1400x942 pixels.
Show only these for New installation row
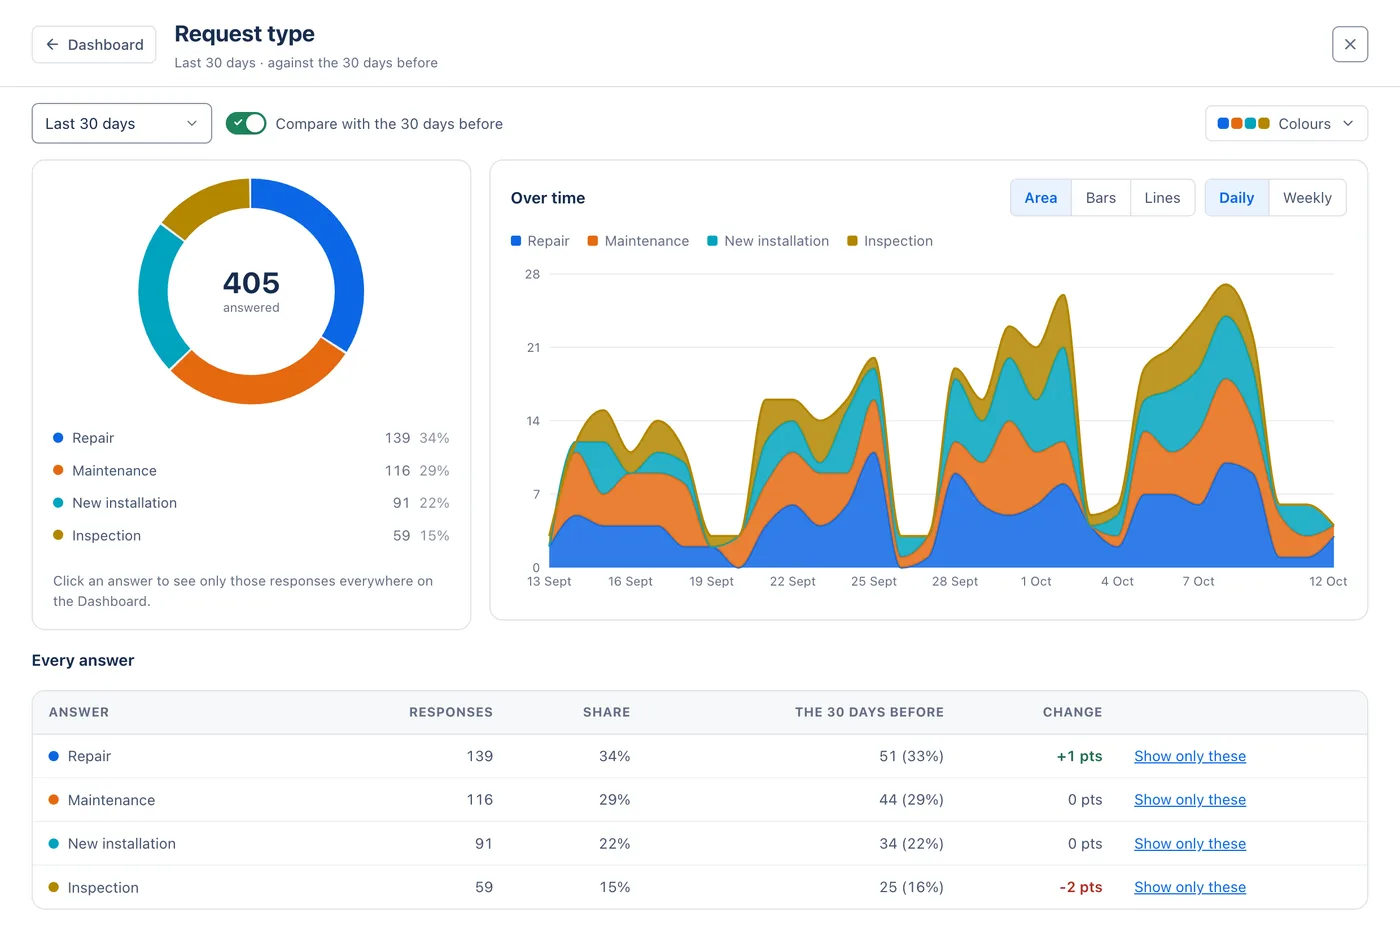coord(1190,844)
